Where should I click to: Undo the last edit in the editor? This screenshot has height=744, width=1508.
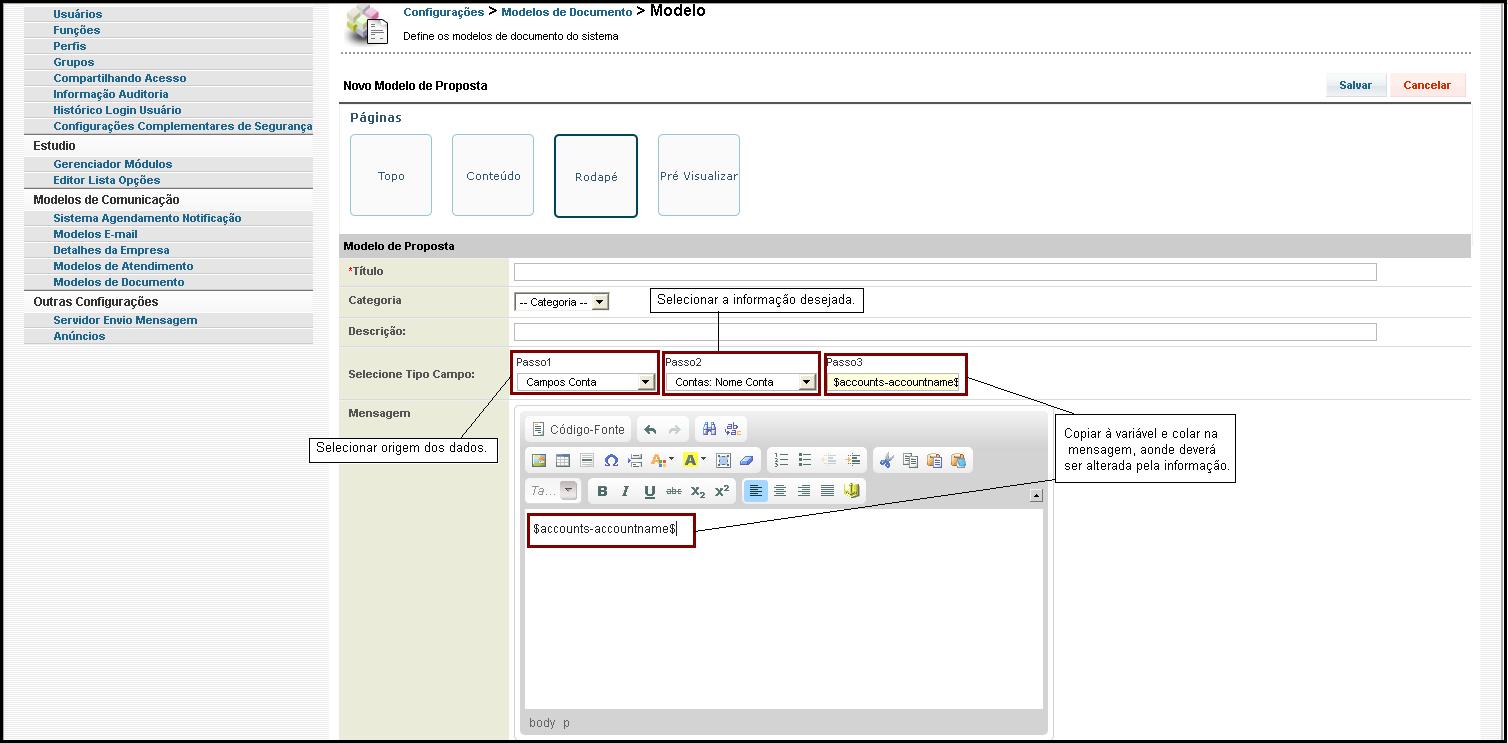click(651, 429)
